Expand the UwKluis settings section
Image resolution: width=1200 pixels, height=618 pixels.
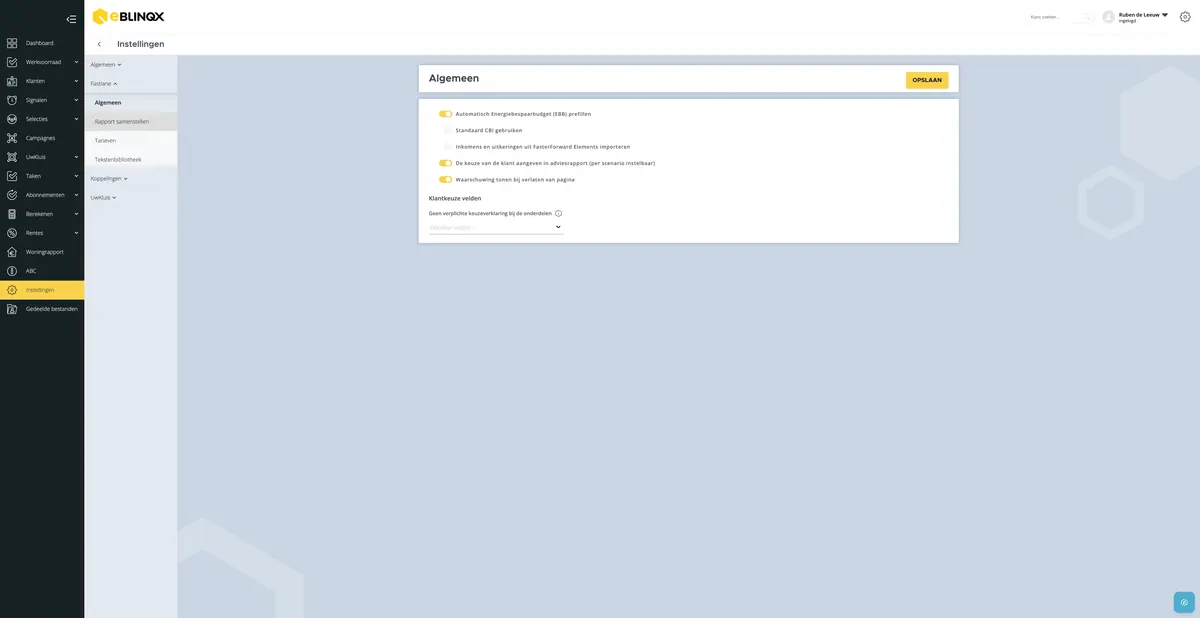(x=103, y=198)
